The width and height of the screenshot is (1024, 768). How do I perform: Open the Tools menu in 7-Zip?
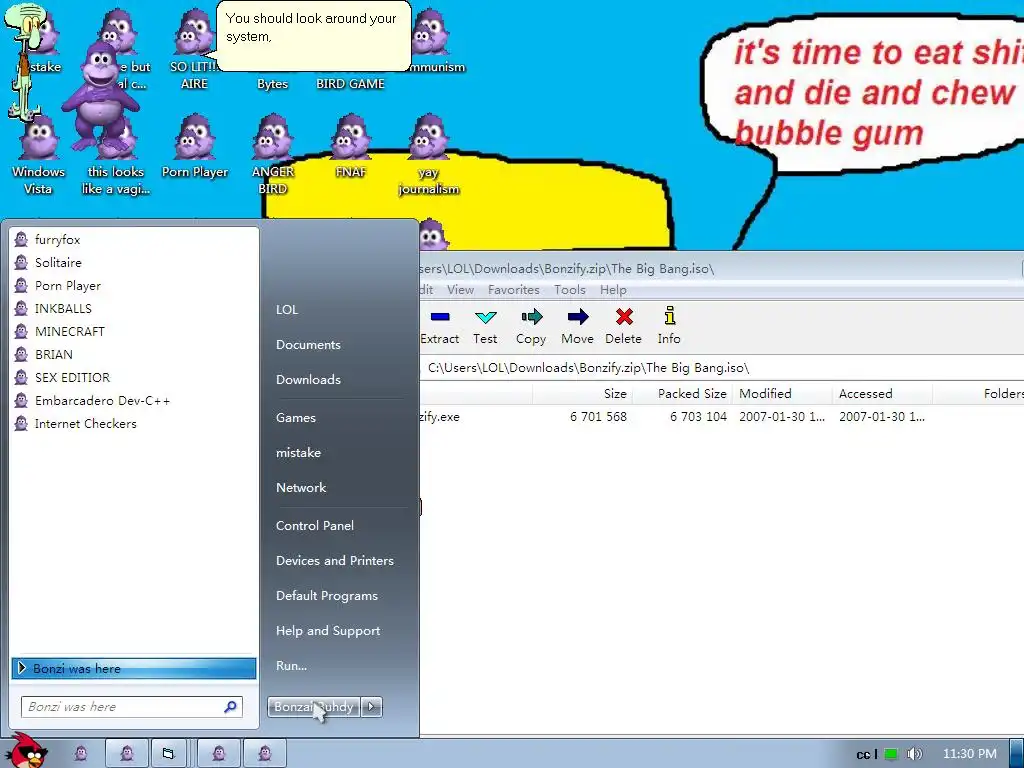point(570,290)
